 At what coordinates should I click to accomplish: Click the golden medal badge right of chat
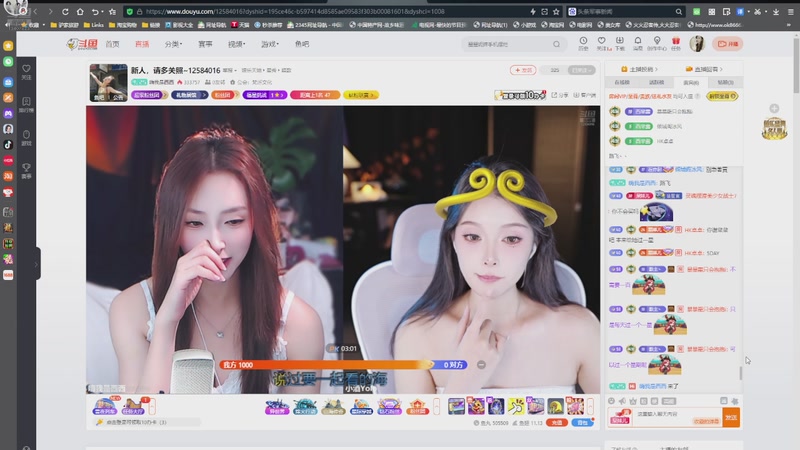pyautogui.click(x=774, y=129)
